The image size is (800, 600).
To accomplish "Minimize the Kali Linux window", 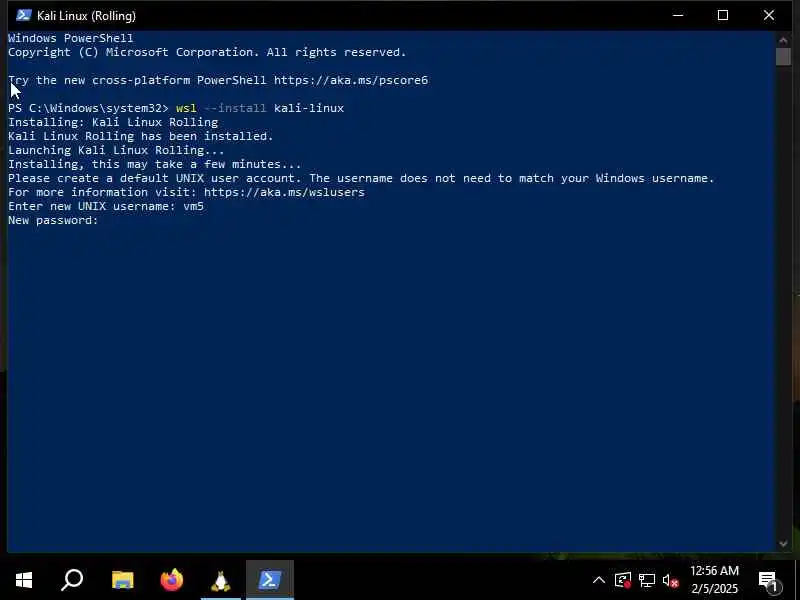I will coord(678,15).
